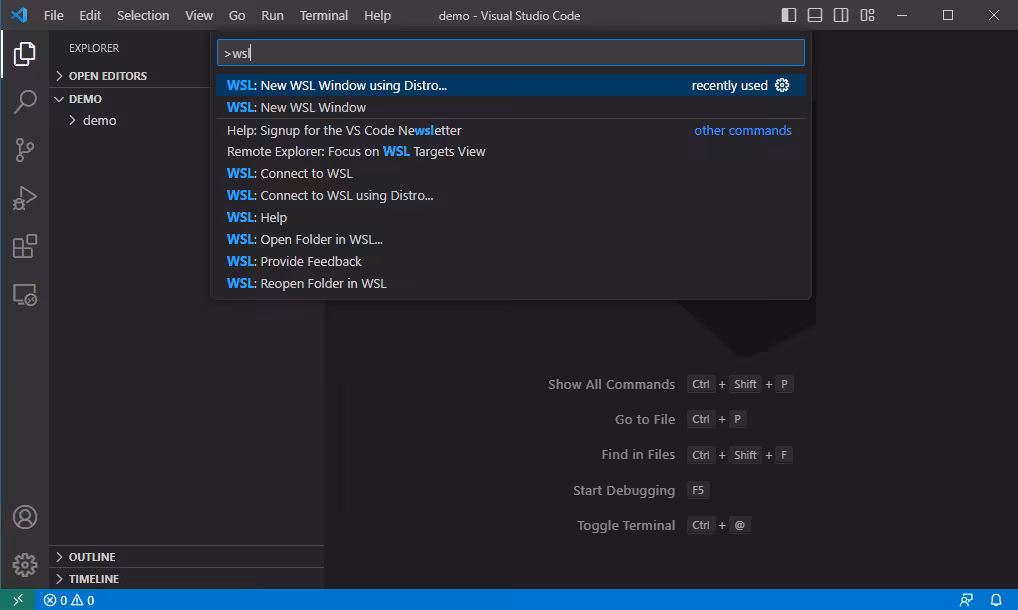This screenshot has height=610, width=1018.
Task: Open the errors and warnings status item
Action: point(69,600)
